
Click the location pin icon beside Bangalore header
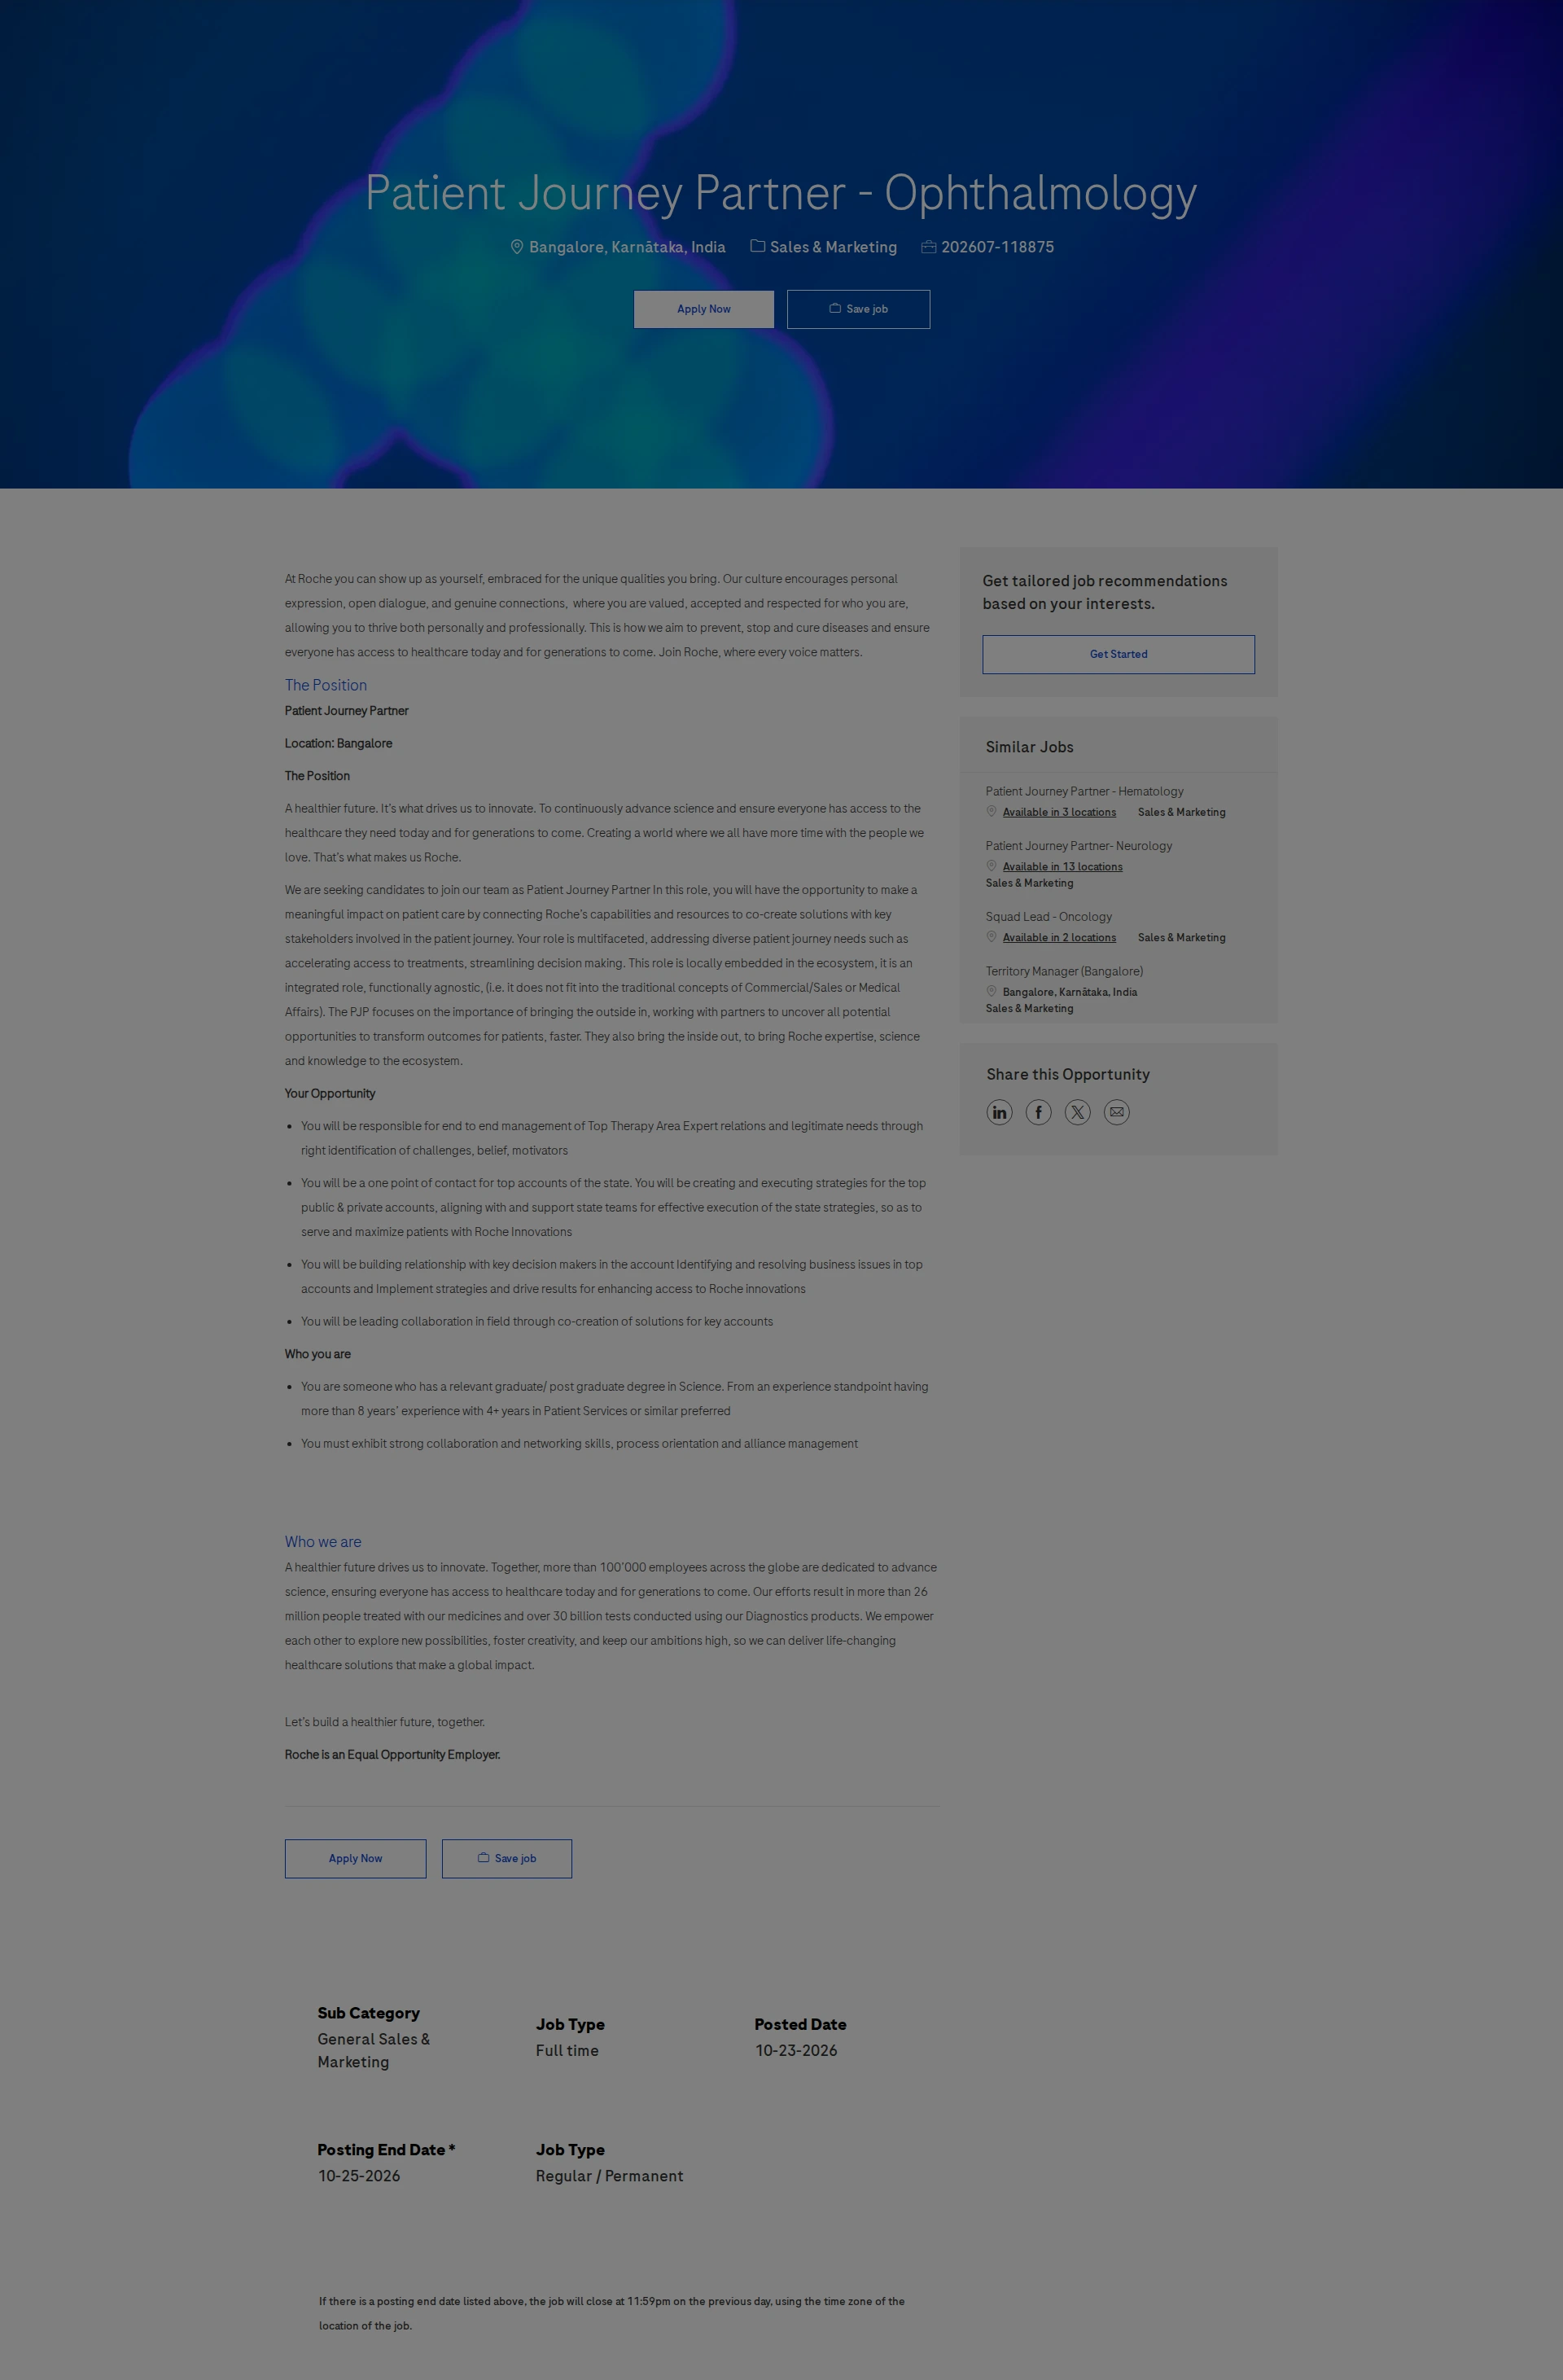[517, 247]
